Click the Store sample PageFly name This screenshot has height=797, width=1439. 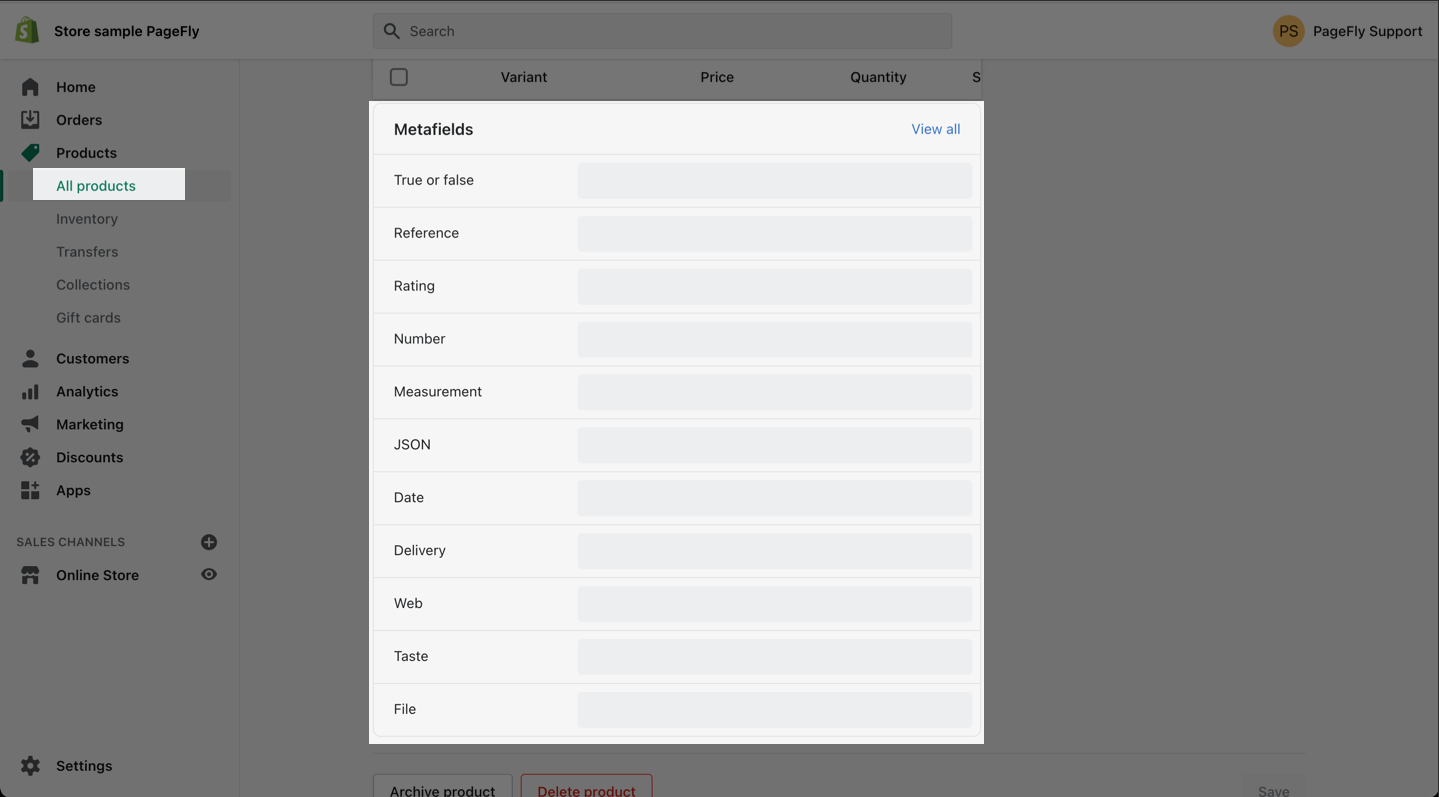127,31
